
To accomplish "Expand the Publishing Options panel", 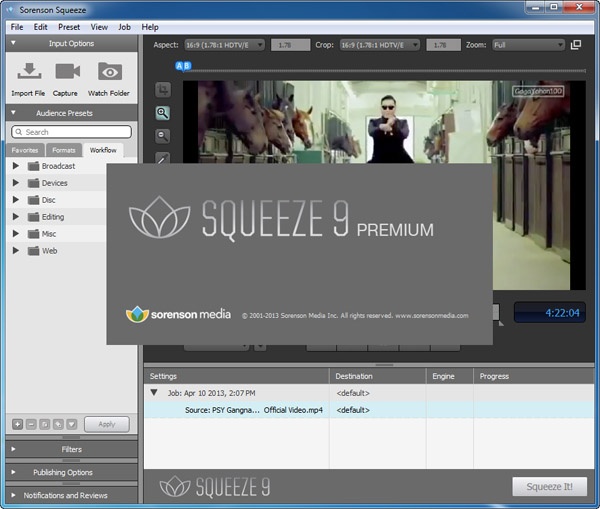I will [13, 472].
